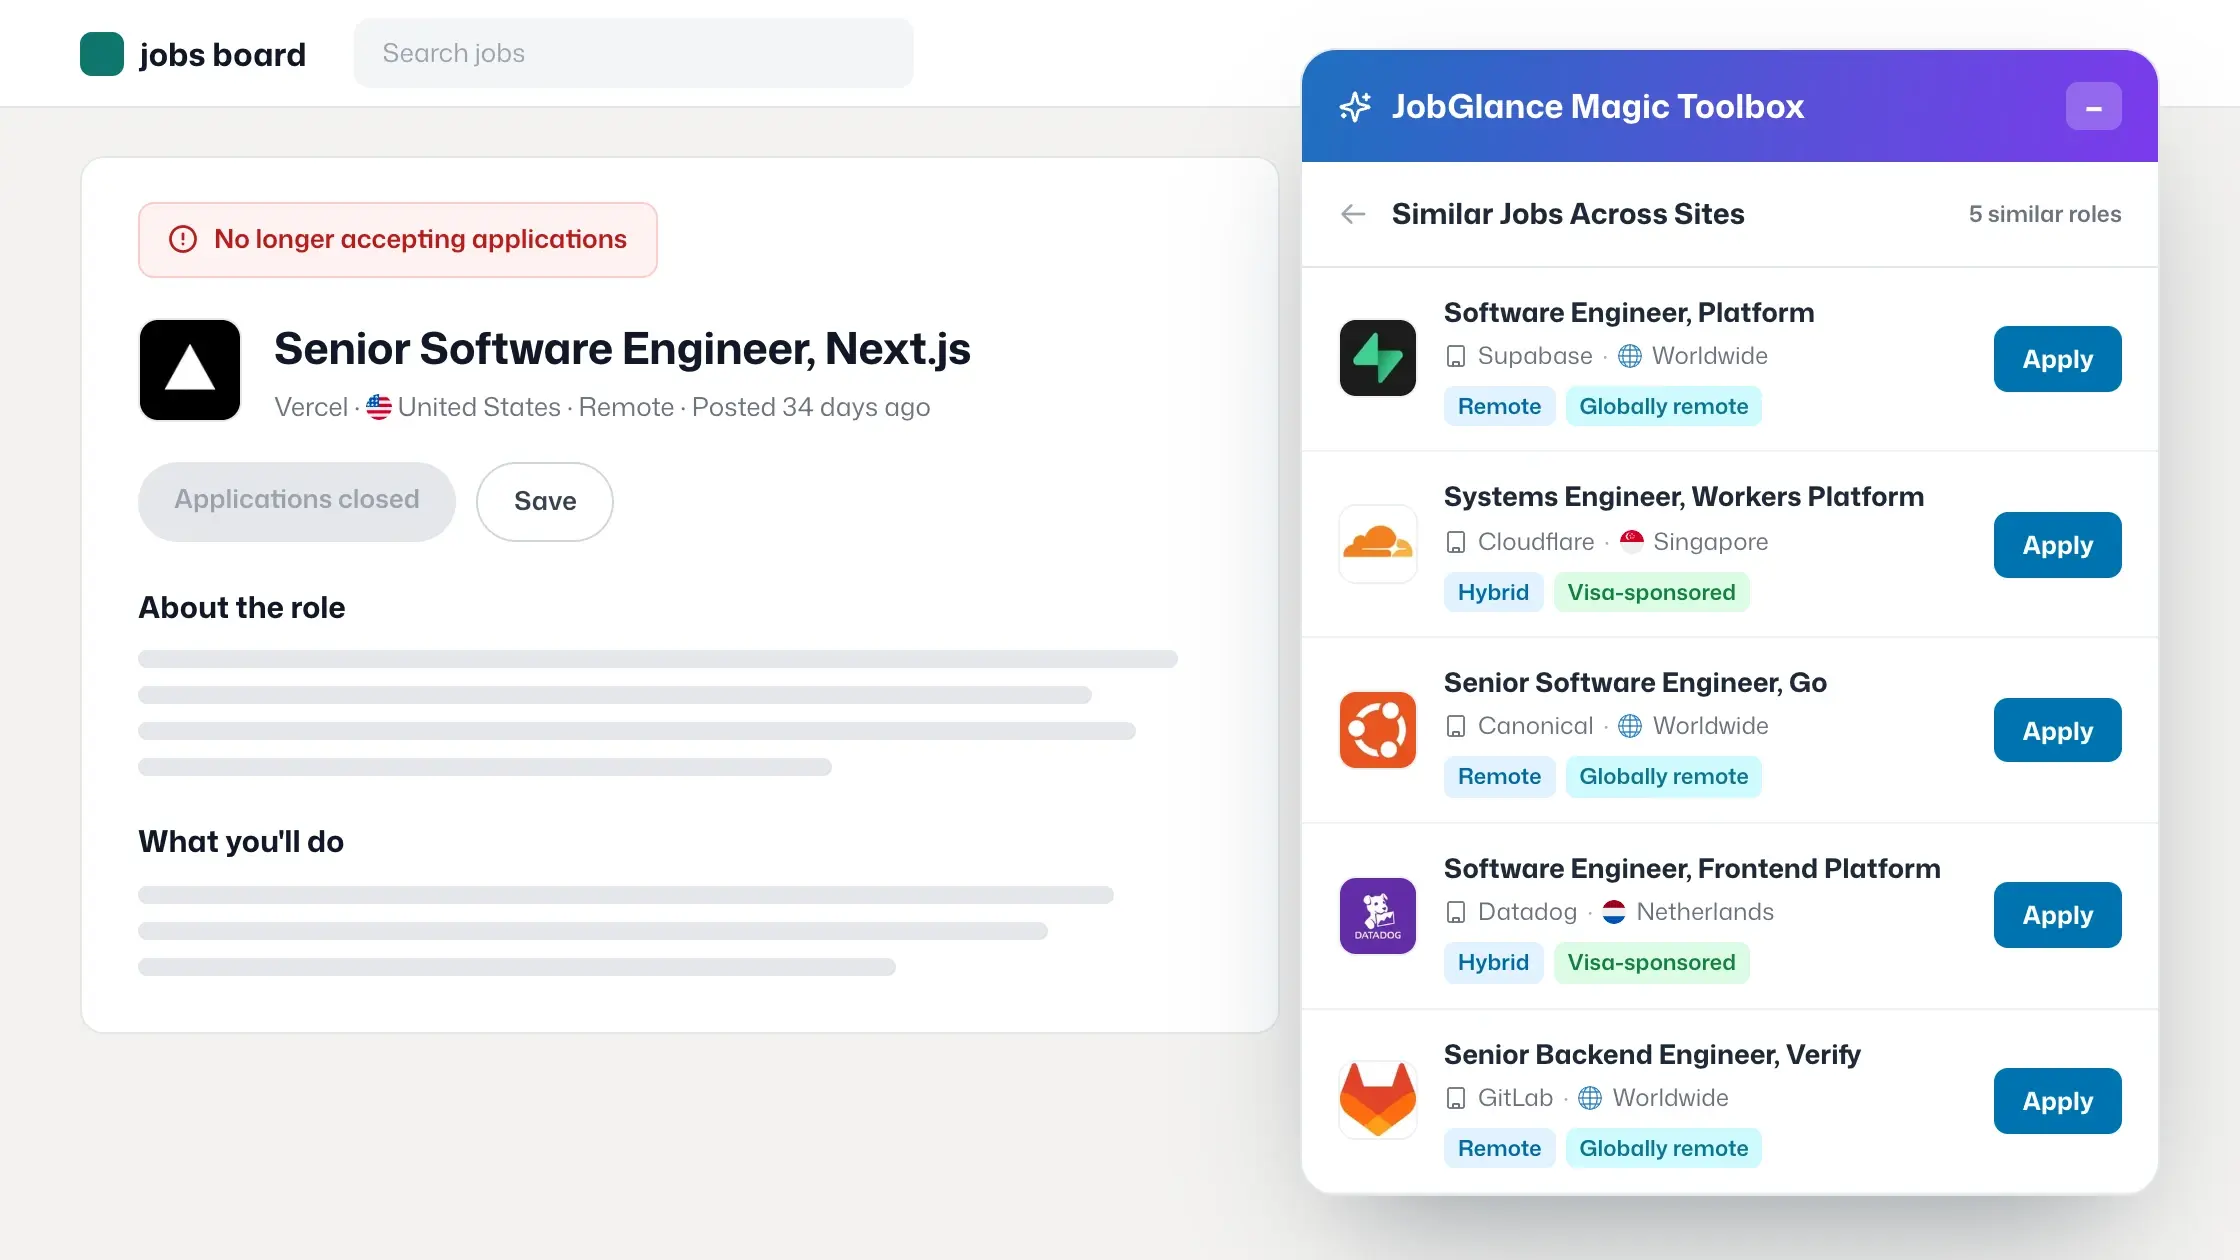
Task: Click the building icon before Cloudflare
Action: (1456, 542)
